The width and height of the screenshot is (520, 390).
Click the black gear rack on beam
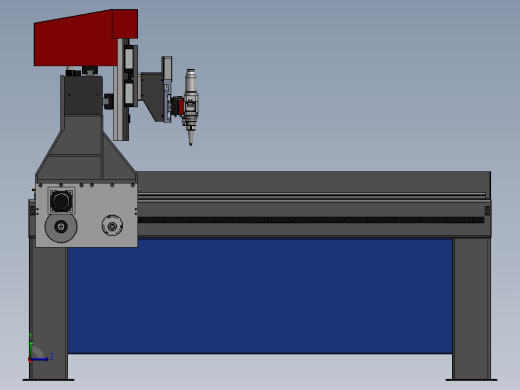(311, 220)
